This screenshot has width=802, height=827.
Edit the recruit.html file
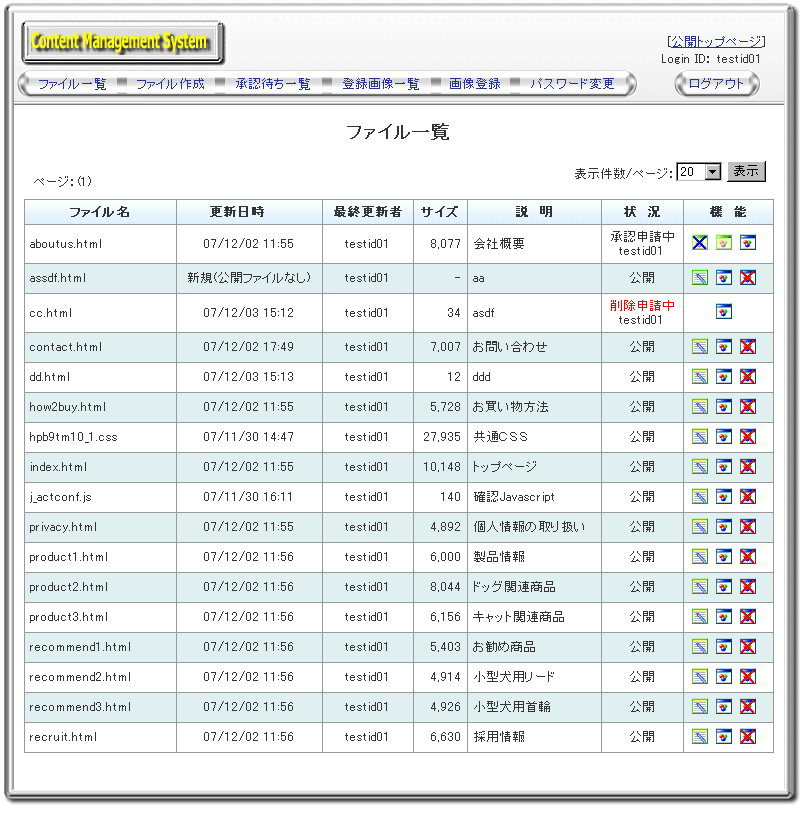click(x=700, y=737)
